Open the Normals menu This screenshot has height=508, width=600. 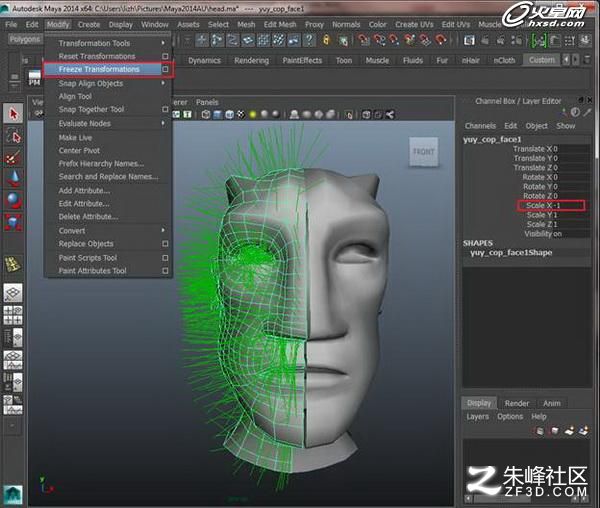click(346, 24)
